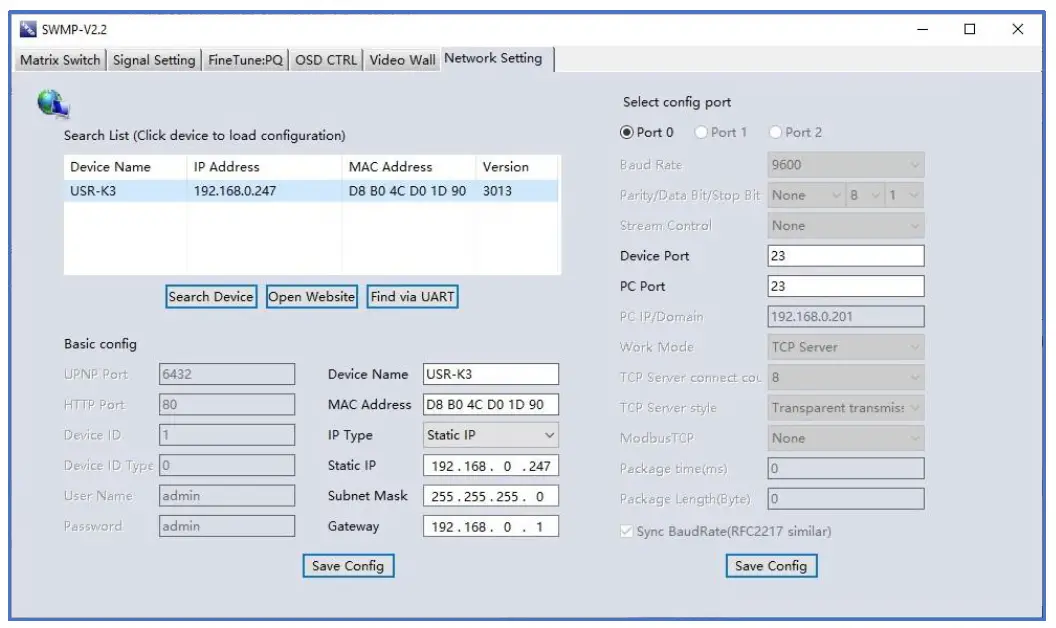Click the Gateway address field
Screen dimensions: 1056x628
point(490,526)
